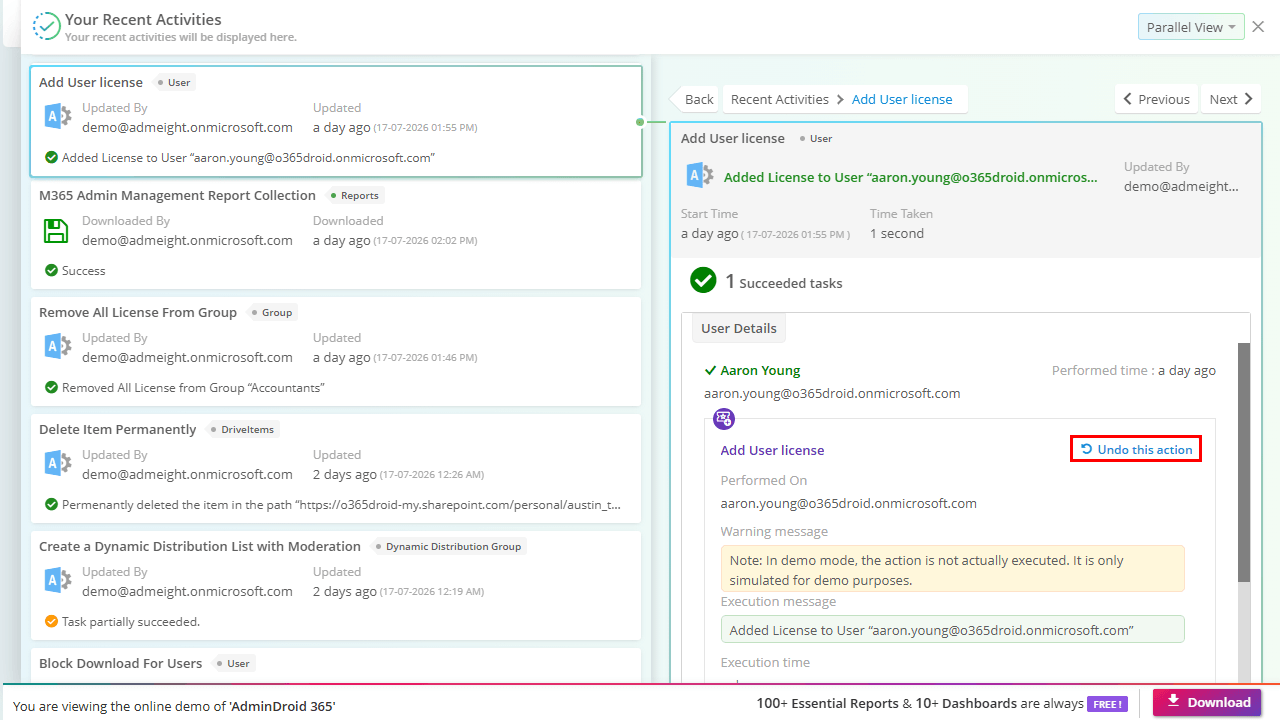The image size is (1280, 720).
Task: Click the demo mode warning note
Action: coord(953,569)
